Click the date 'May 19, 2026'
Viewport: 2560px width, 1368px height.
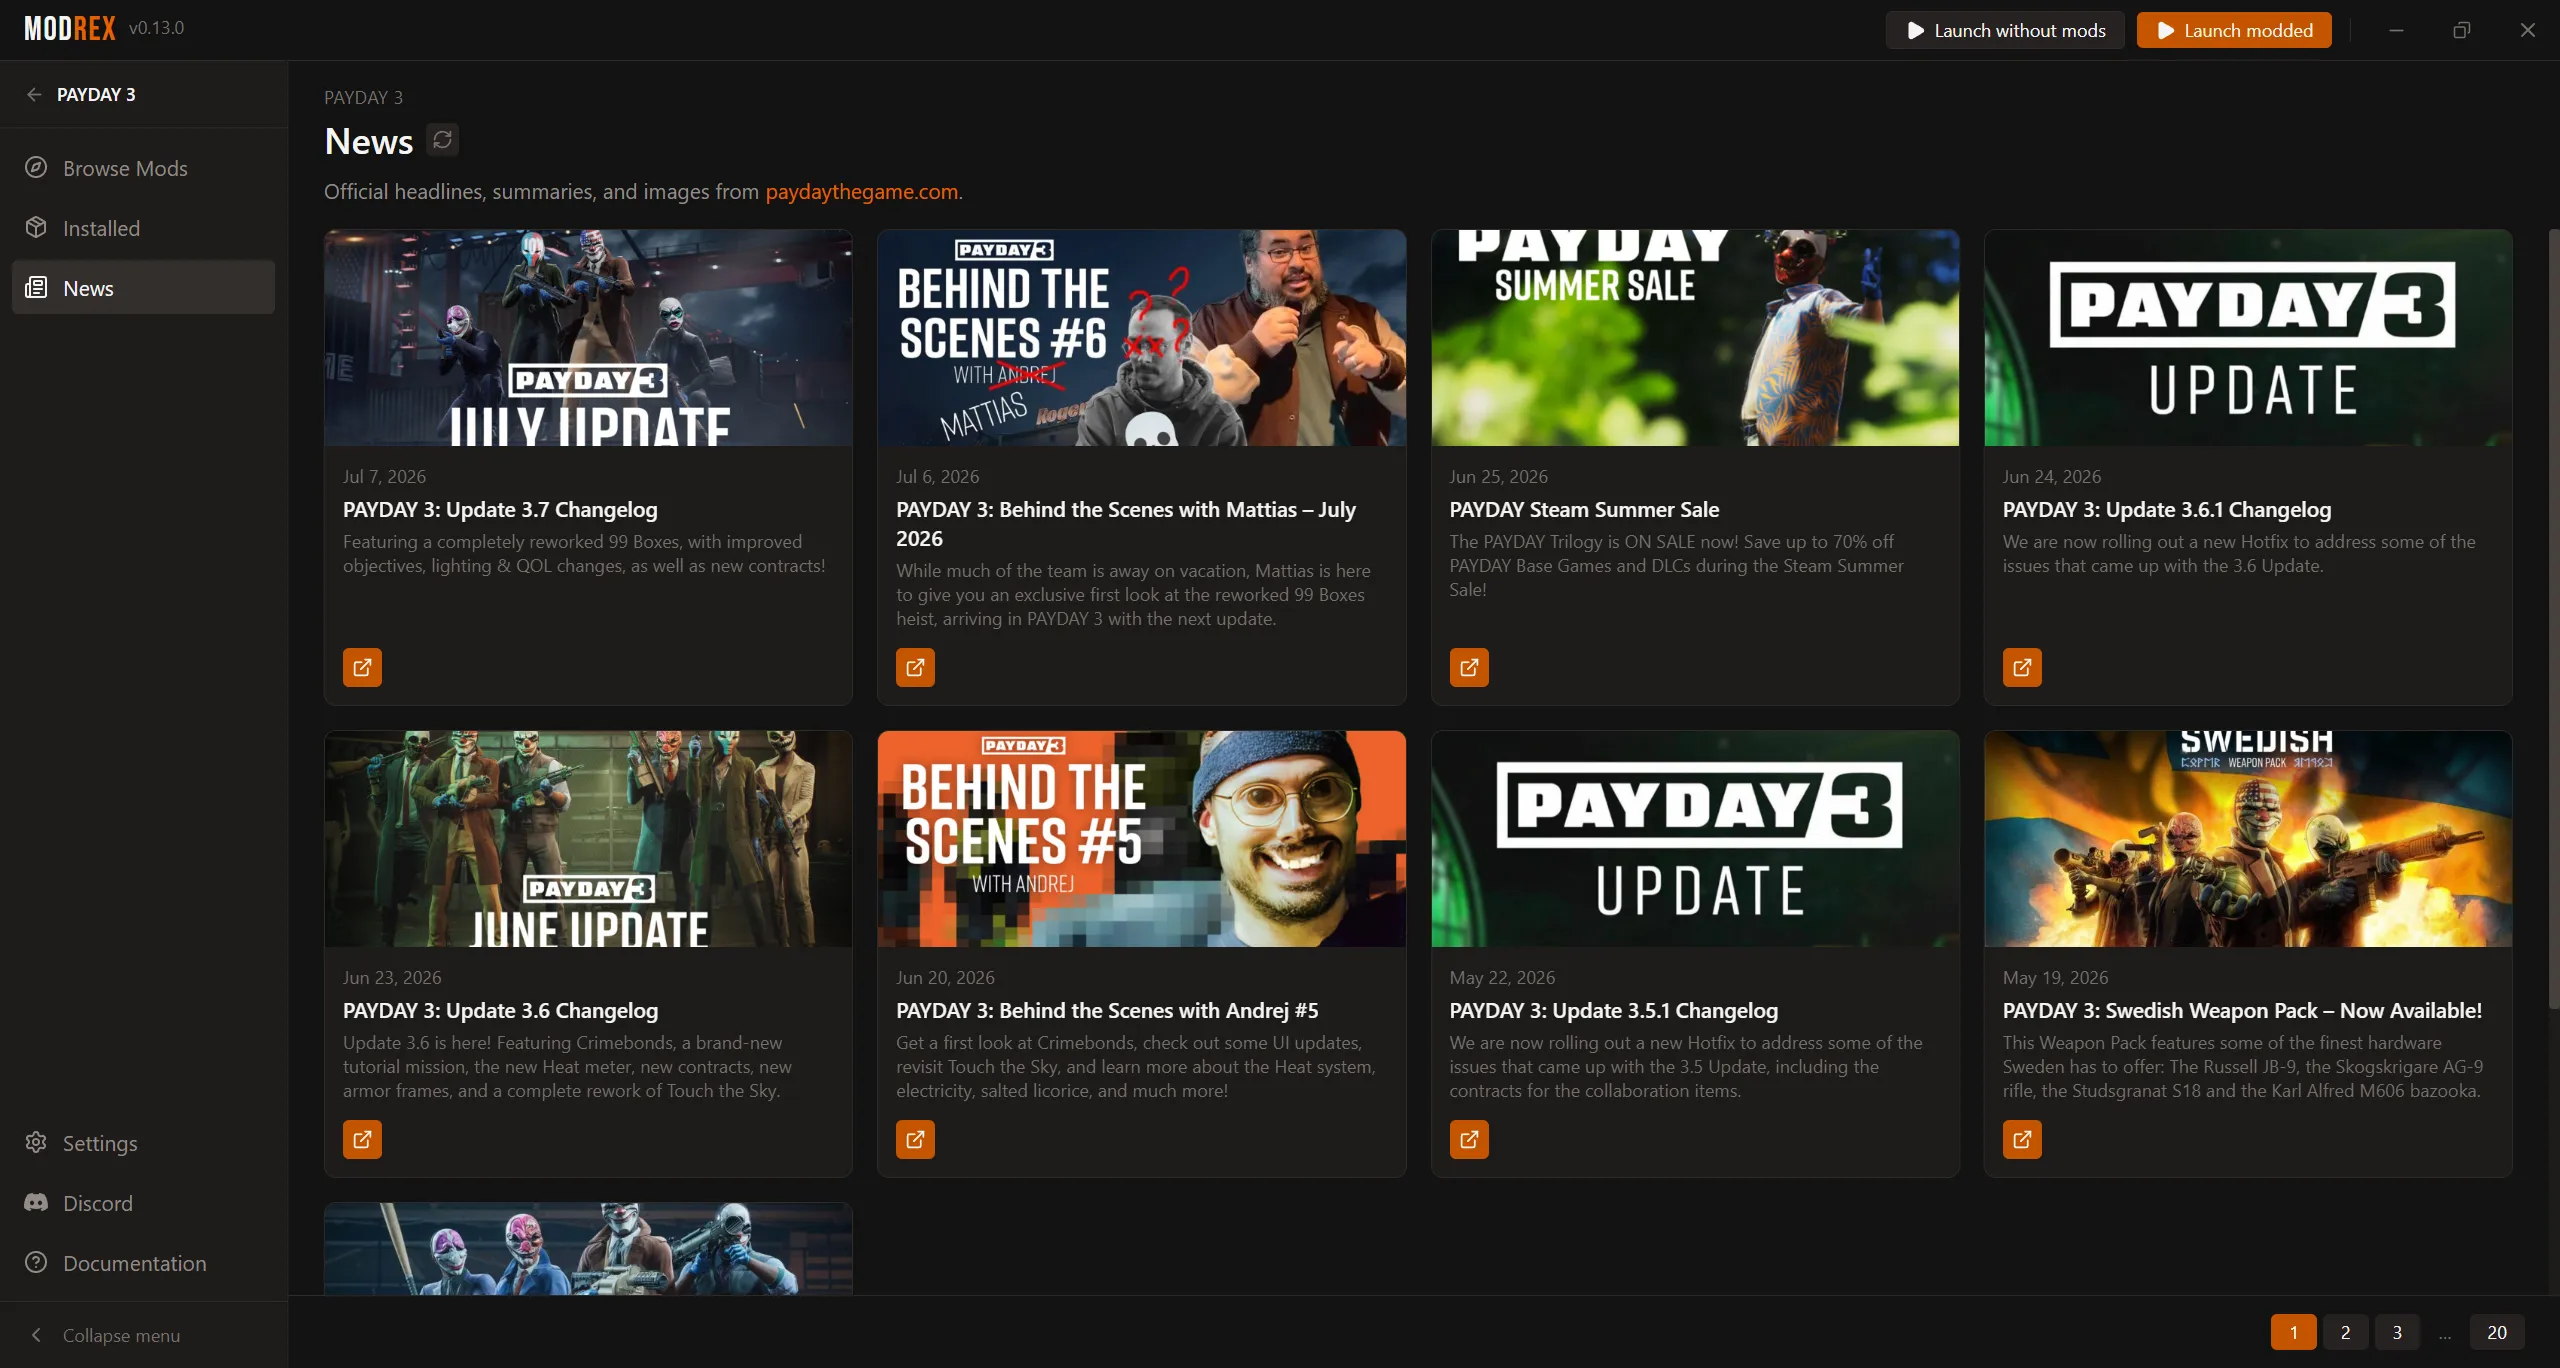tap(2055, 978)
